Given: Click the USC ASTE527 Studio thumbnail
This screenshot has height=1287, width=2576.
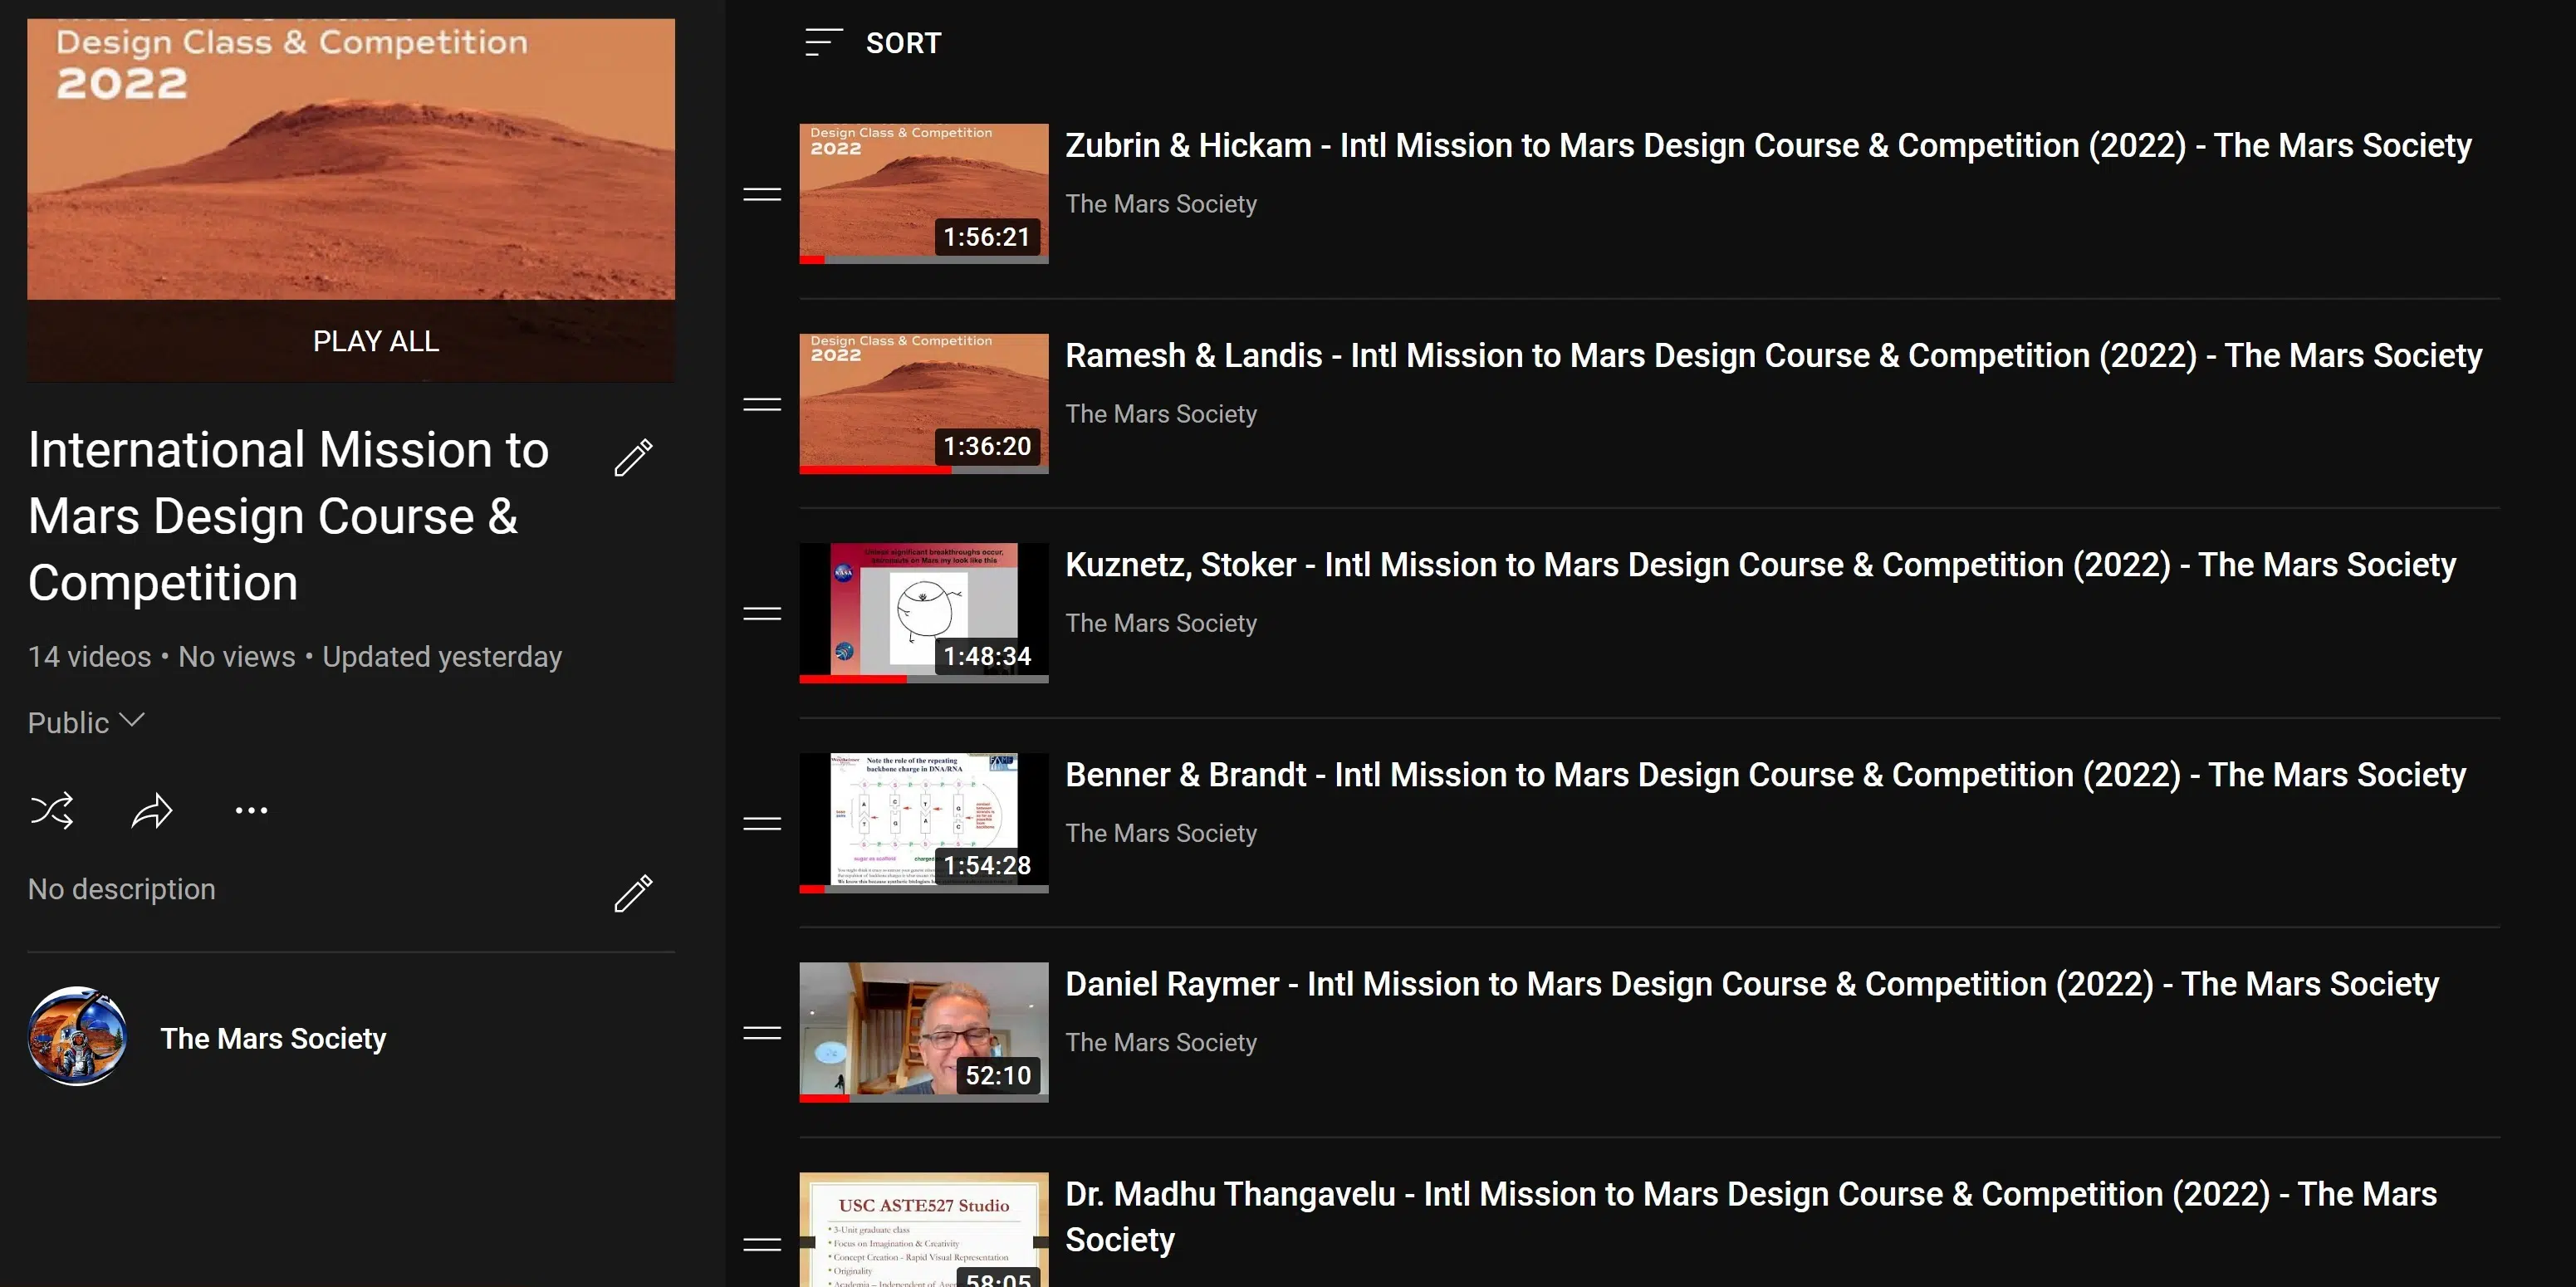Looking at the screenshot, I should tap(924, 1230).
